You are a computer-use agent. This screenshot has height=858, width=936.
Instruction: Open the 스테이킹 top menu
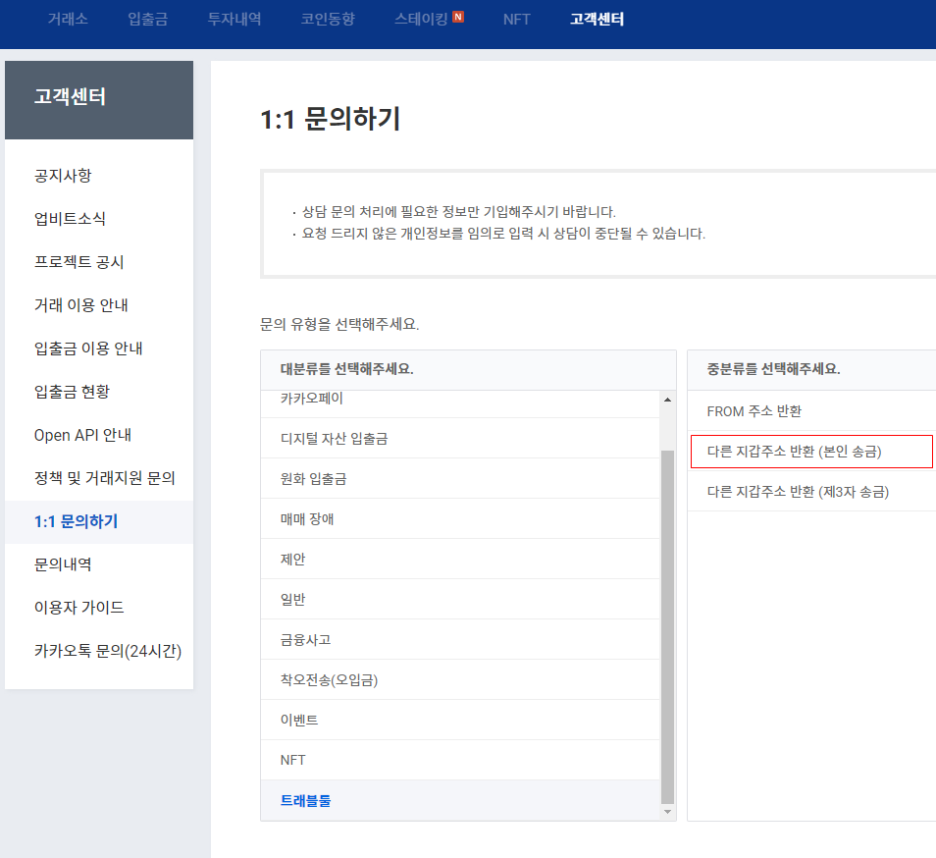point(421,19)
